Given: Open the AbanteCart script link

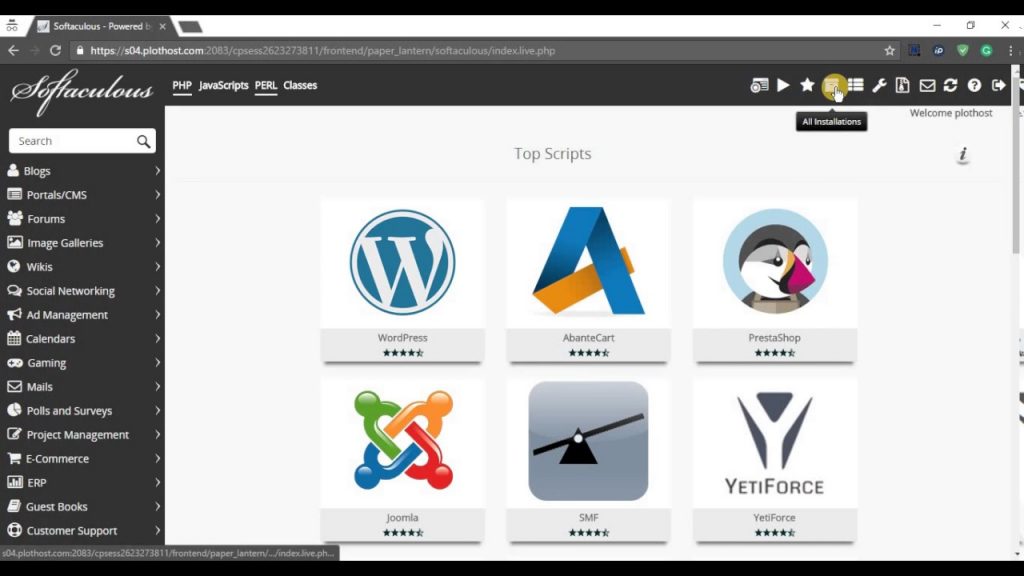Looking at the screenshot, I should 588,338.
